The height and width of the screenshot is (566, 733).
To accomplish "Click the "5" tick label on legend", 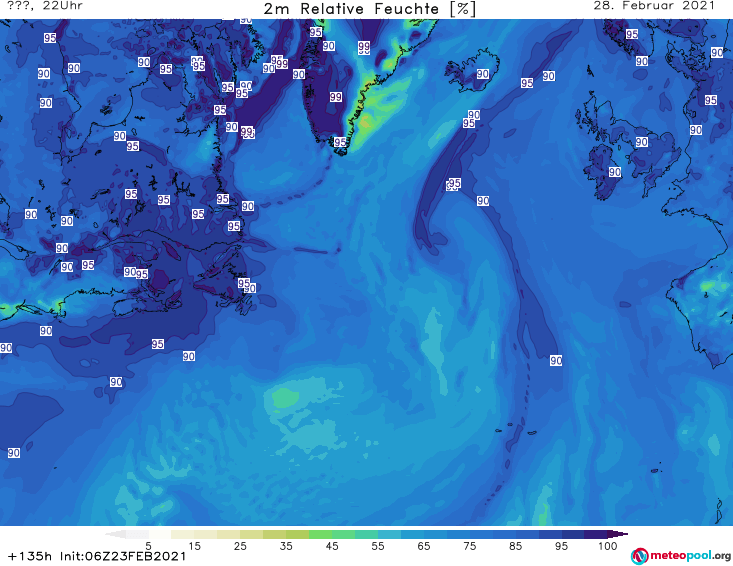I will click(x=148, y=546).
